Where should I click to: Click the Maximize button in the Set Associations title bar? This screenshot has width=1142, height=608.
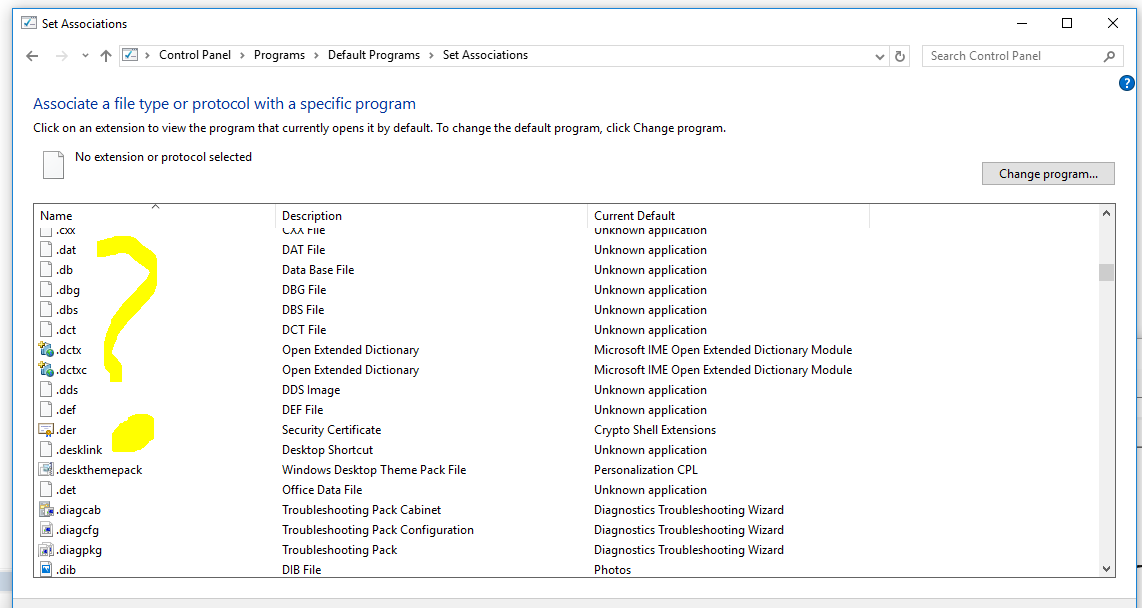click(1067, 23)
